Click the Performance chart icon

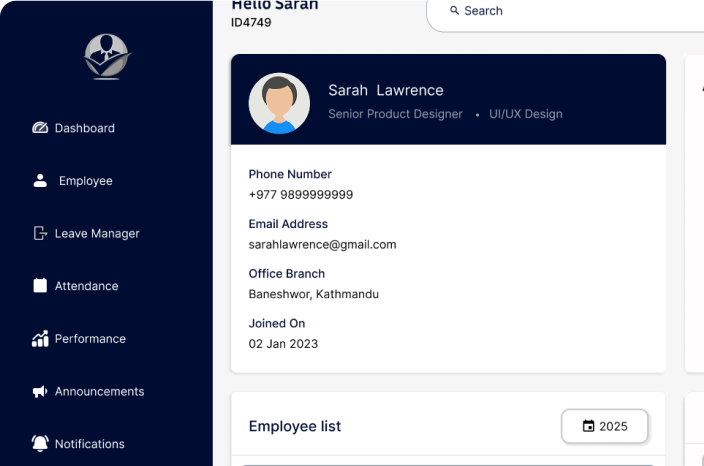click(x=40, y=339)
